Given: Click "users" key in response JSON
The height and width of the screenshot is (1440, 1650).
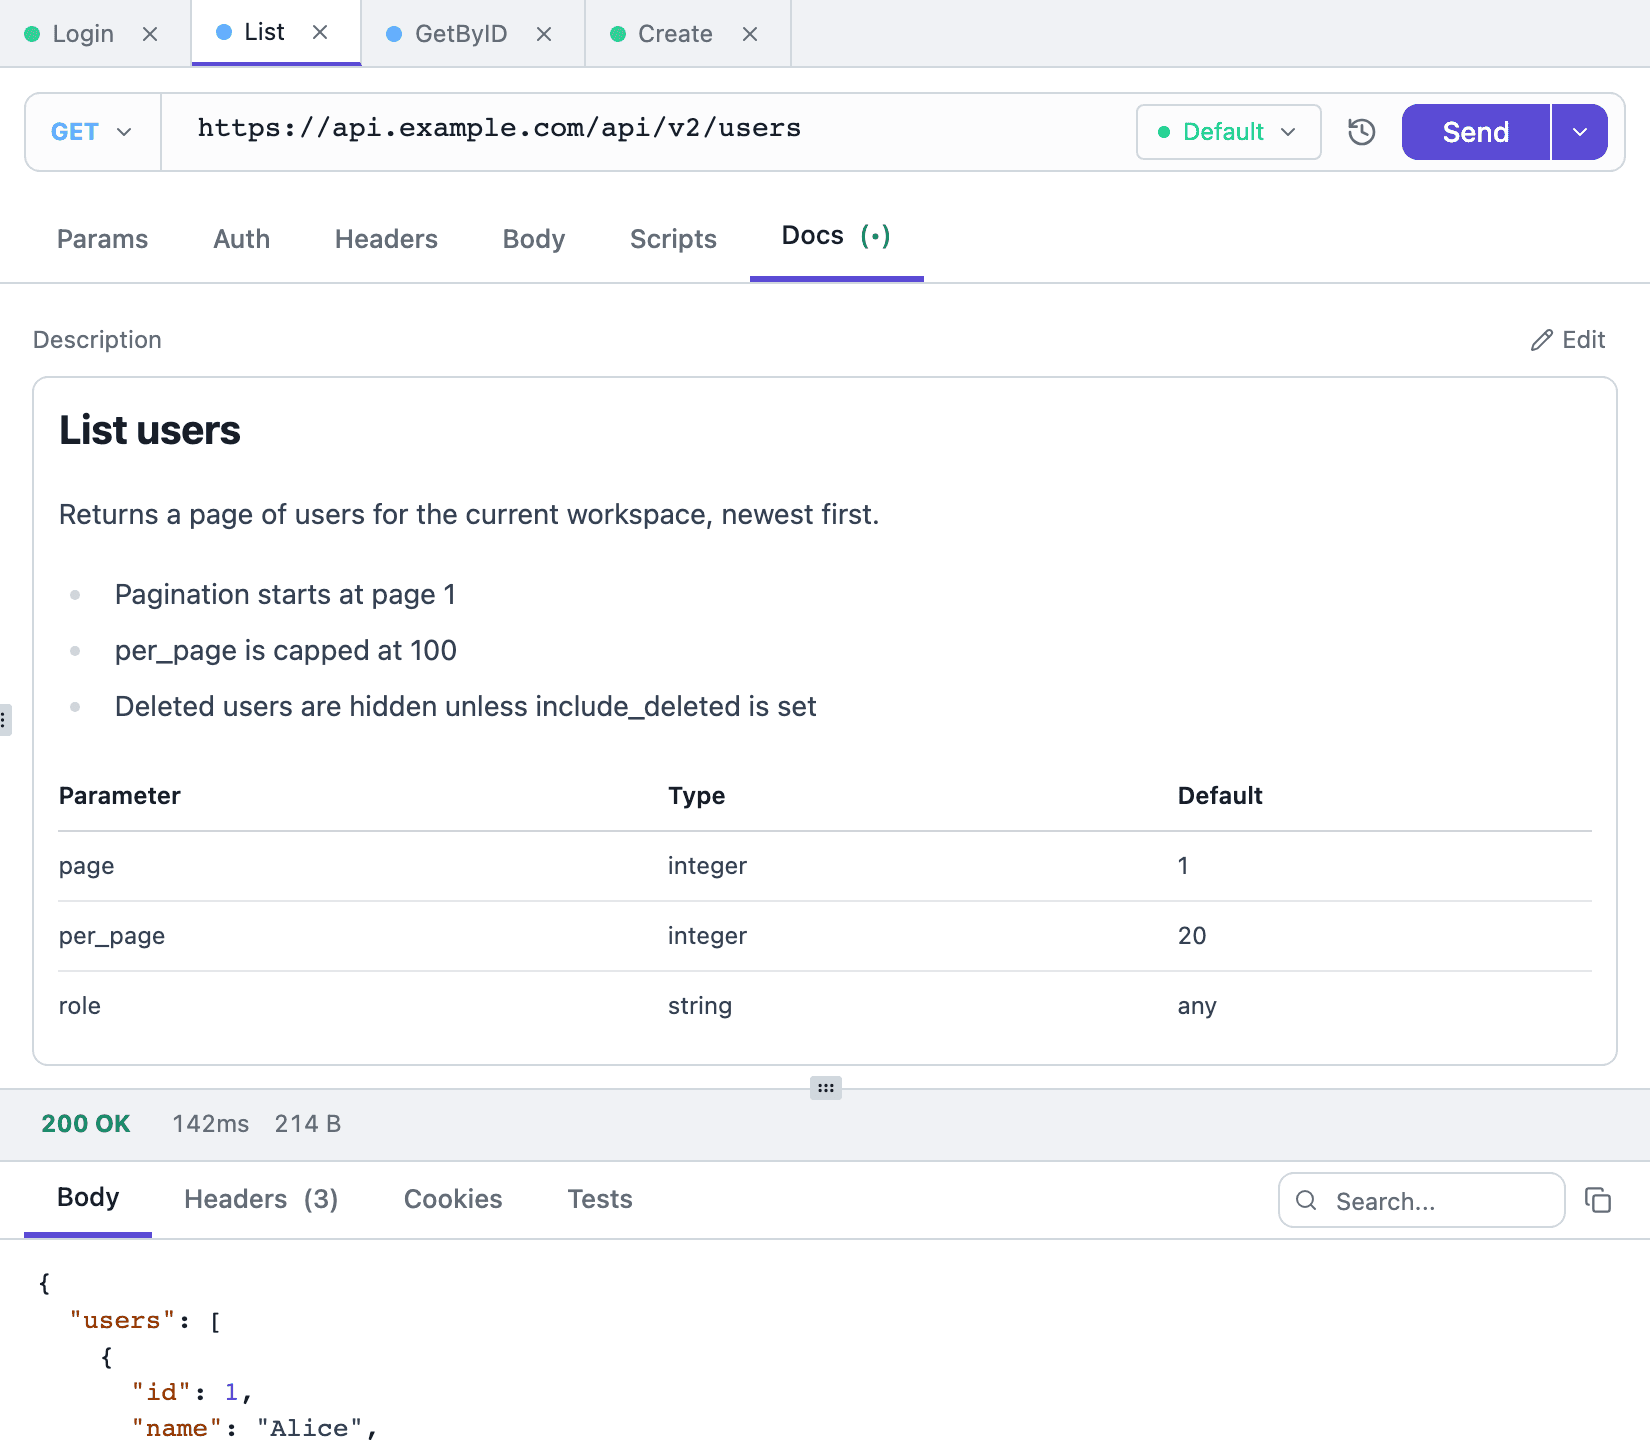Looking at the screenshot, I should pyautogui.click(x=123, y=1320).
